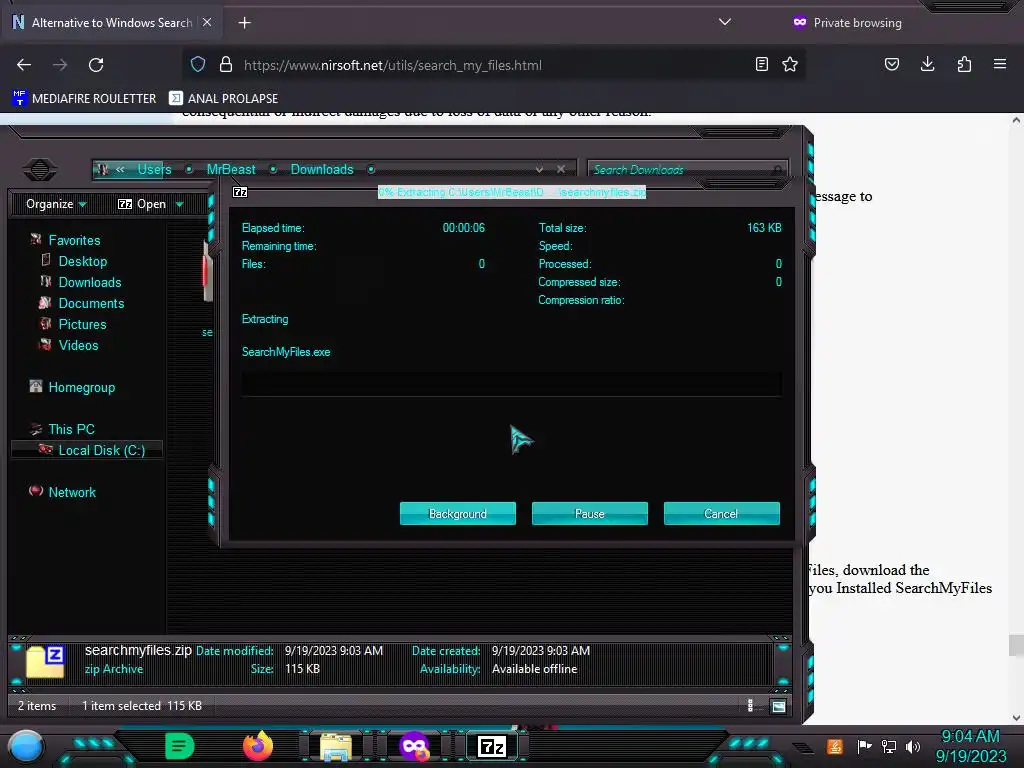Go back in Firefox
1024x768 pixels.
[24, 65]
